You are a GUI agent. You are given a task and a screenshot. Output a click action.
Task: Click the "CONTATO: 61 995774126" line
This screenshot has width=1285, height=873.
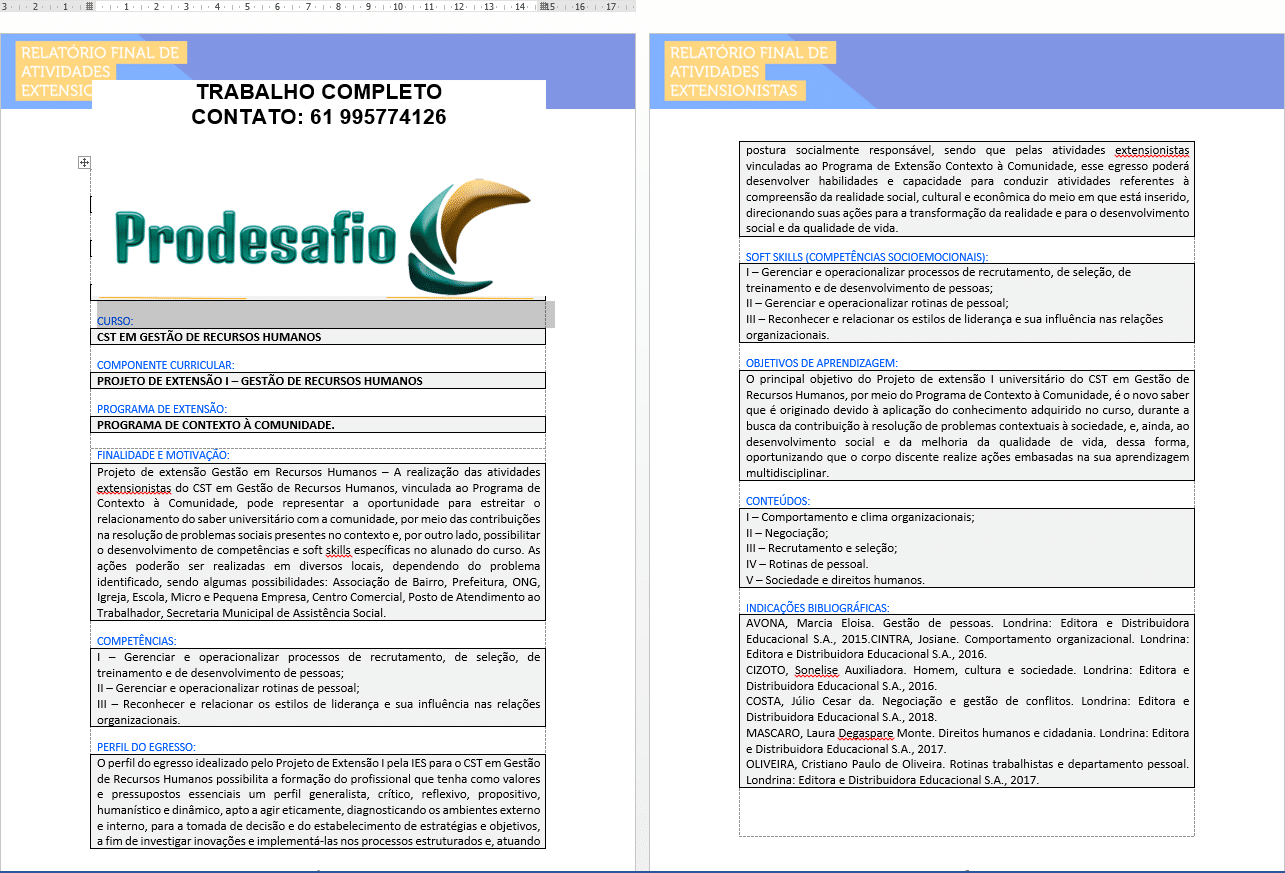[318, 117]
